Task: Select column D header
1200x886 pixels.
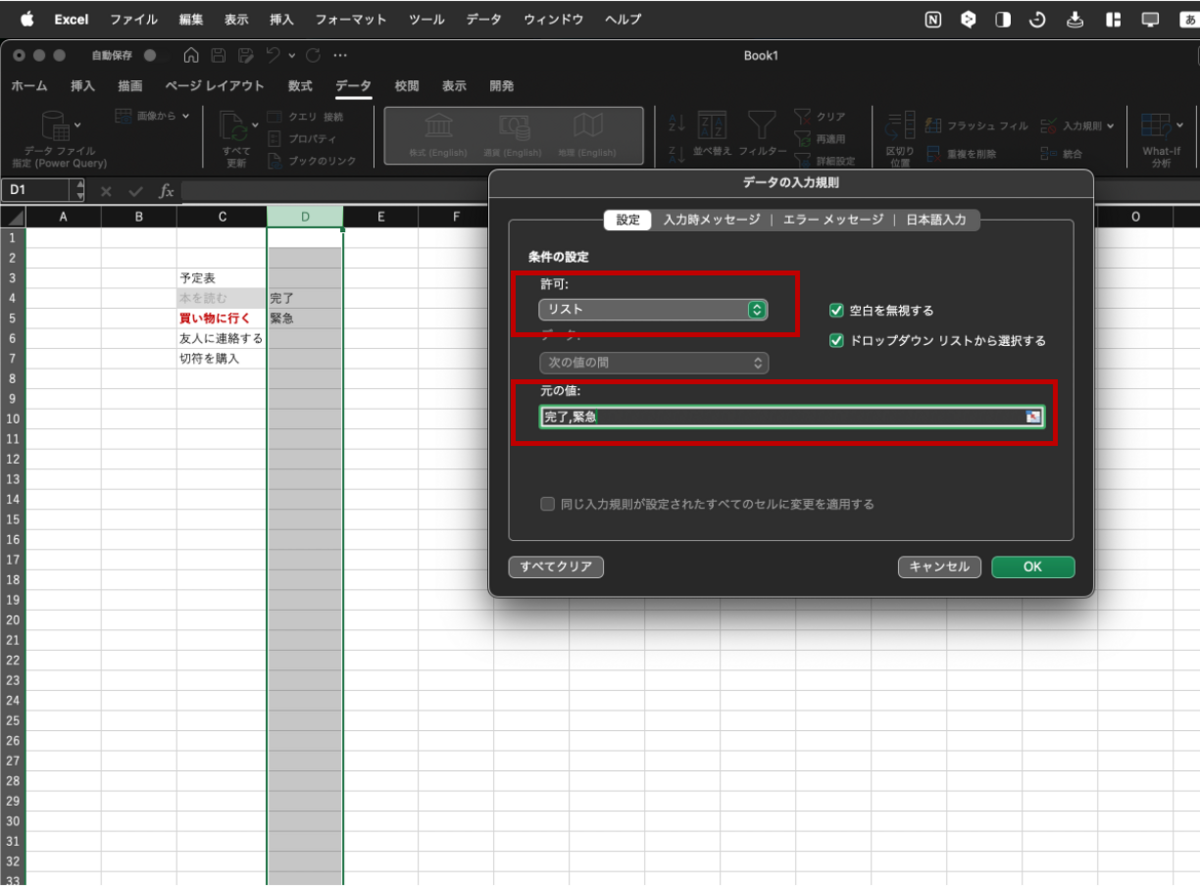Action: pyautogui.click(x=305, y=217)
